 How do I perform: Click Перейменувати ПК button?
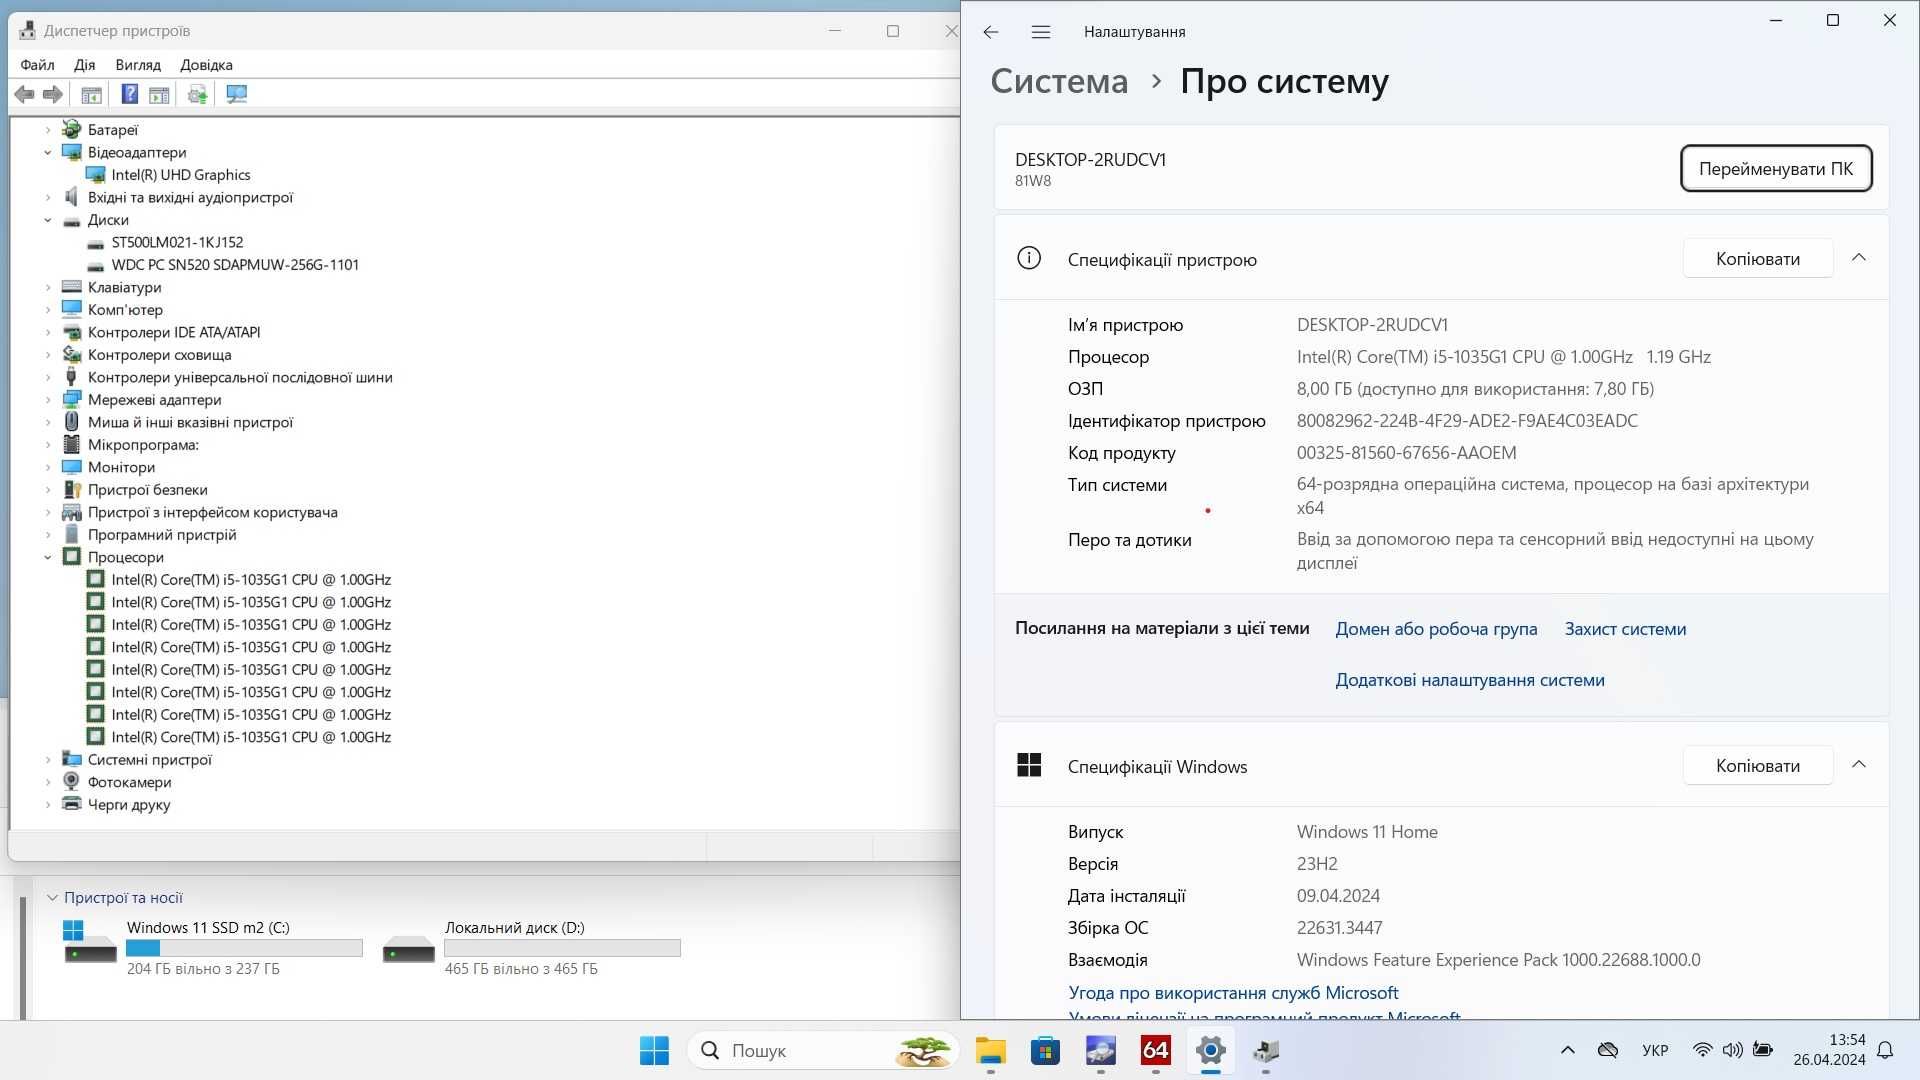tap(1776, 168)
